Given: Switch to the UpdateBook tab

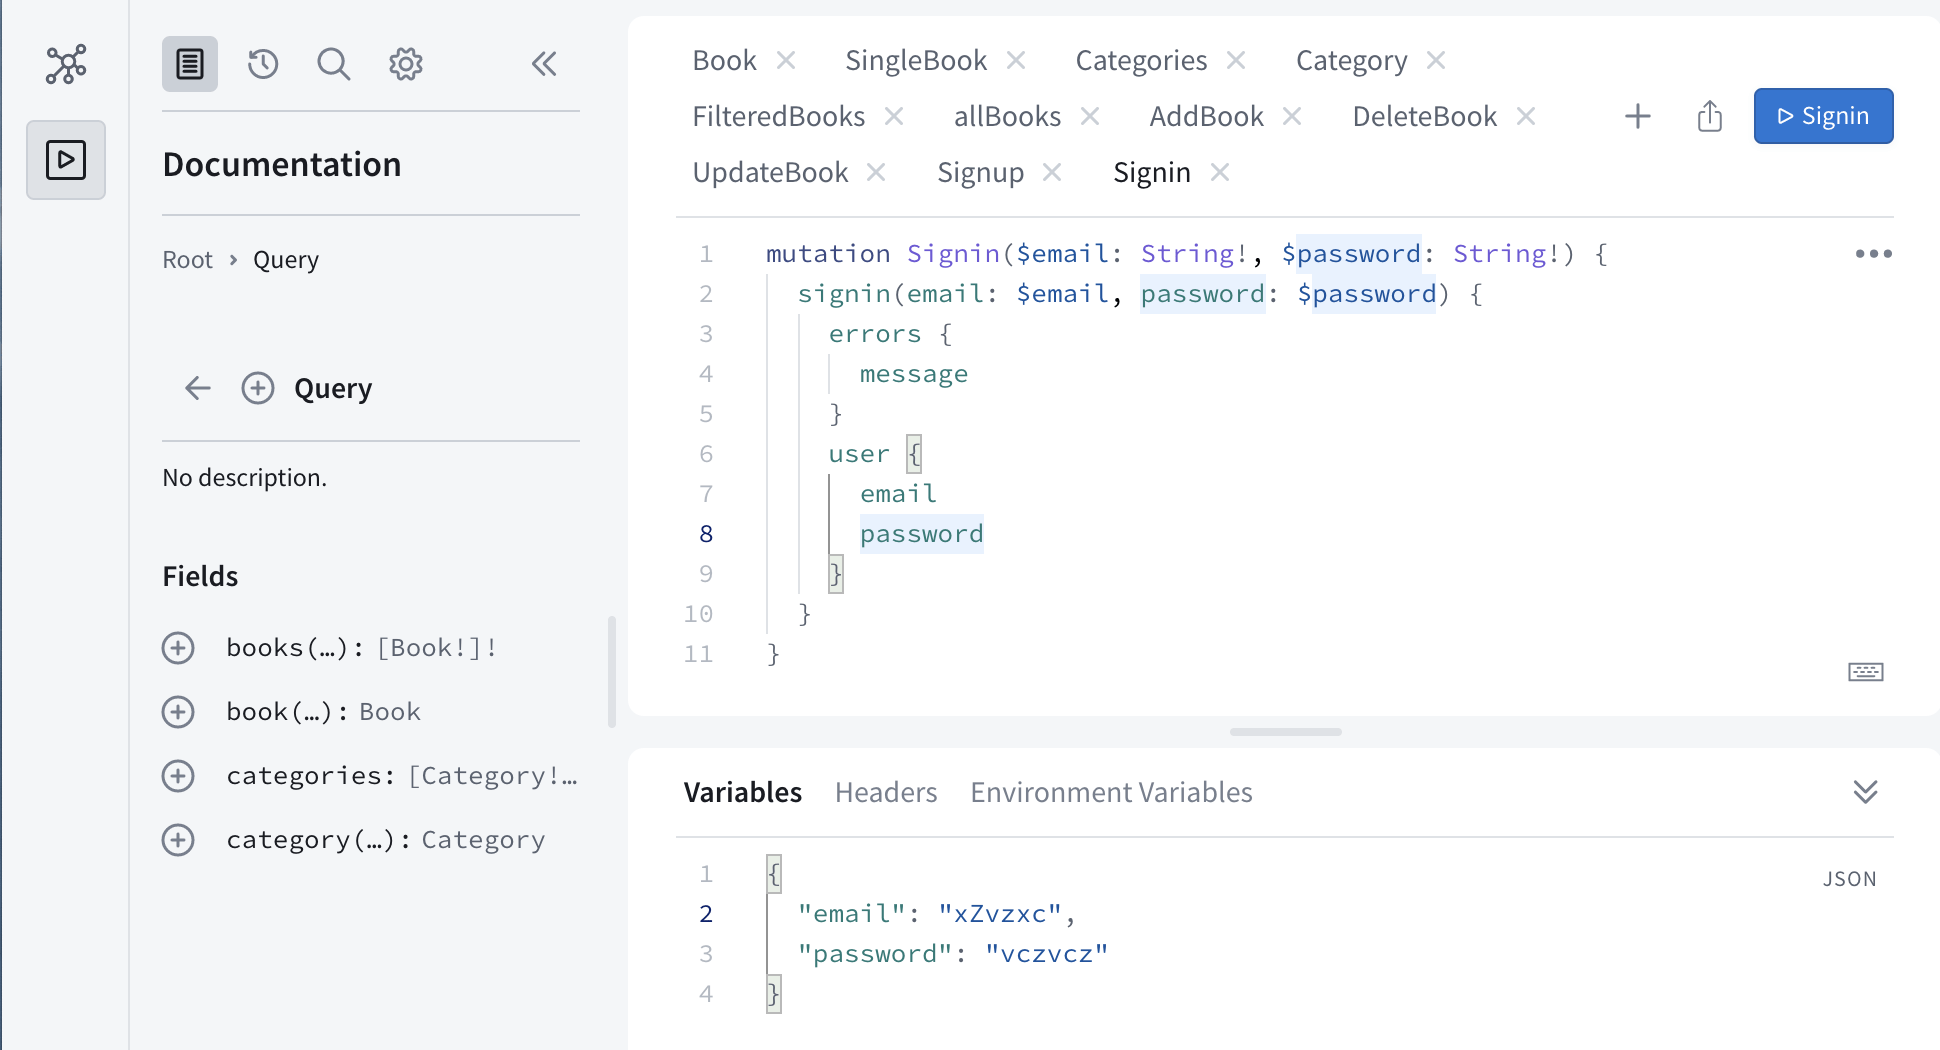Looking at the screenshot, I should click(x=770, y=173).
